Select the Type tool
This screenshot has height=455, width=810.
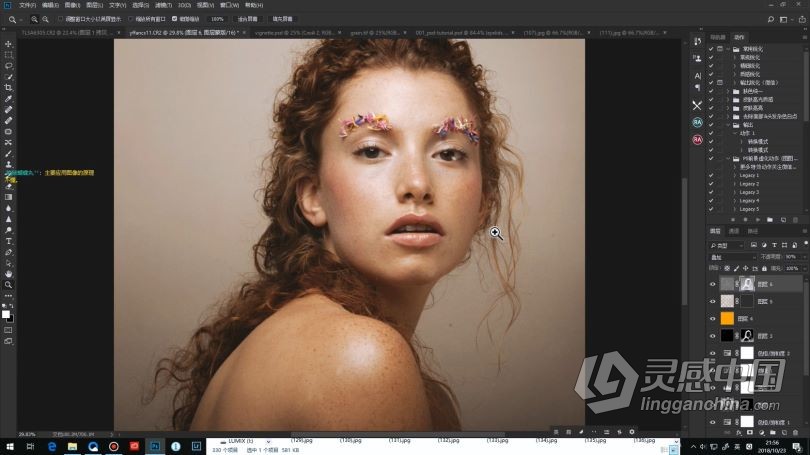tap(9, 241)
